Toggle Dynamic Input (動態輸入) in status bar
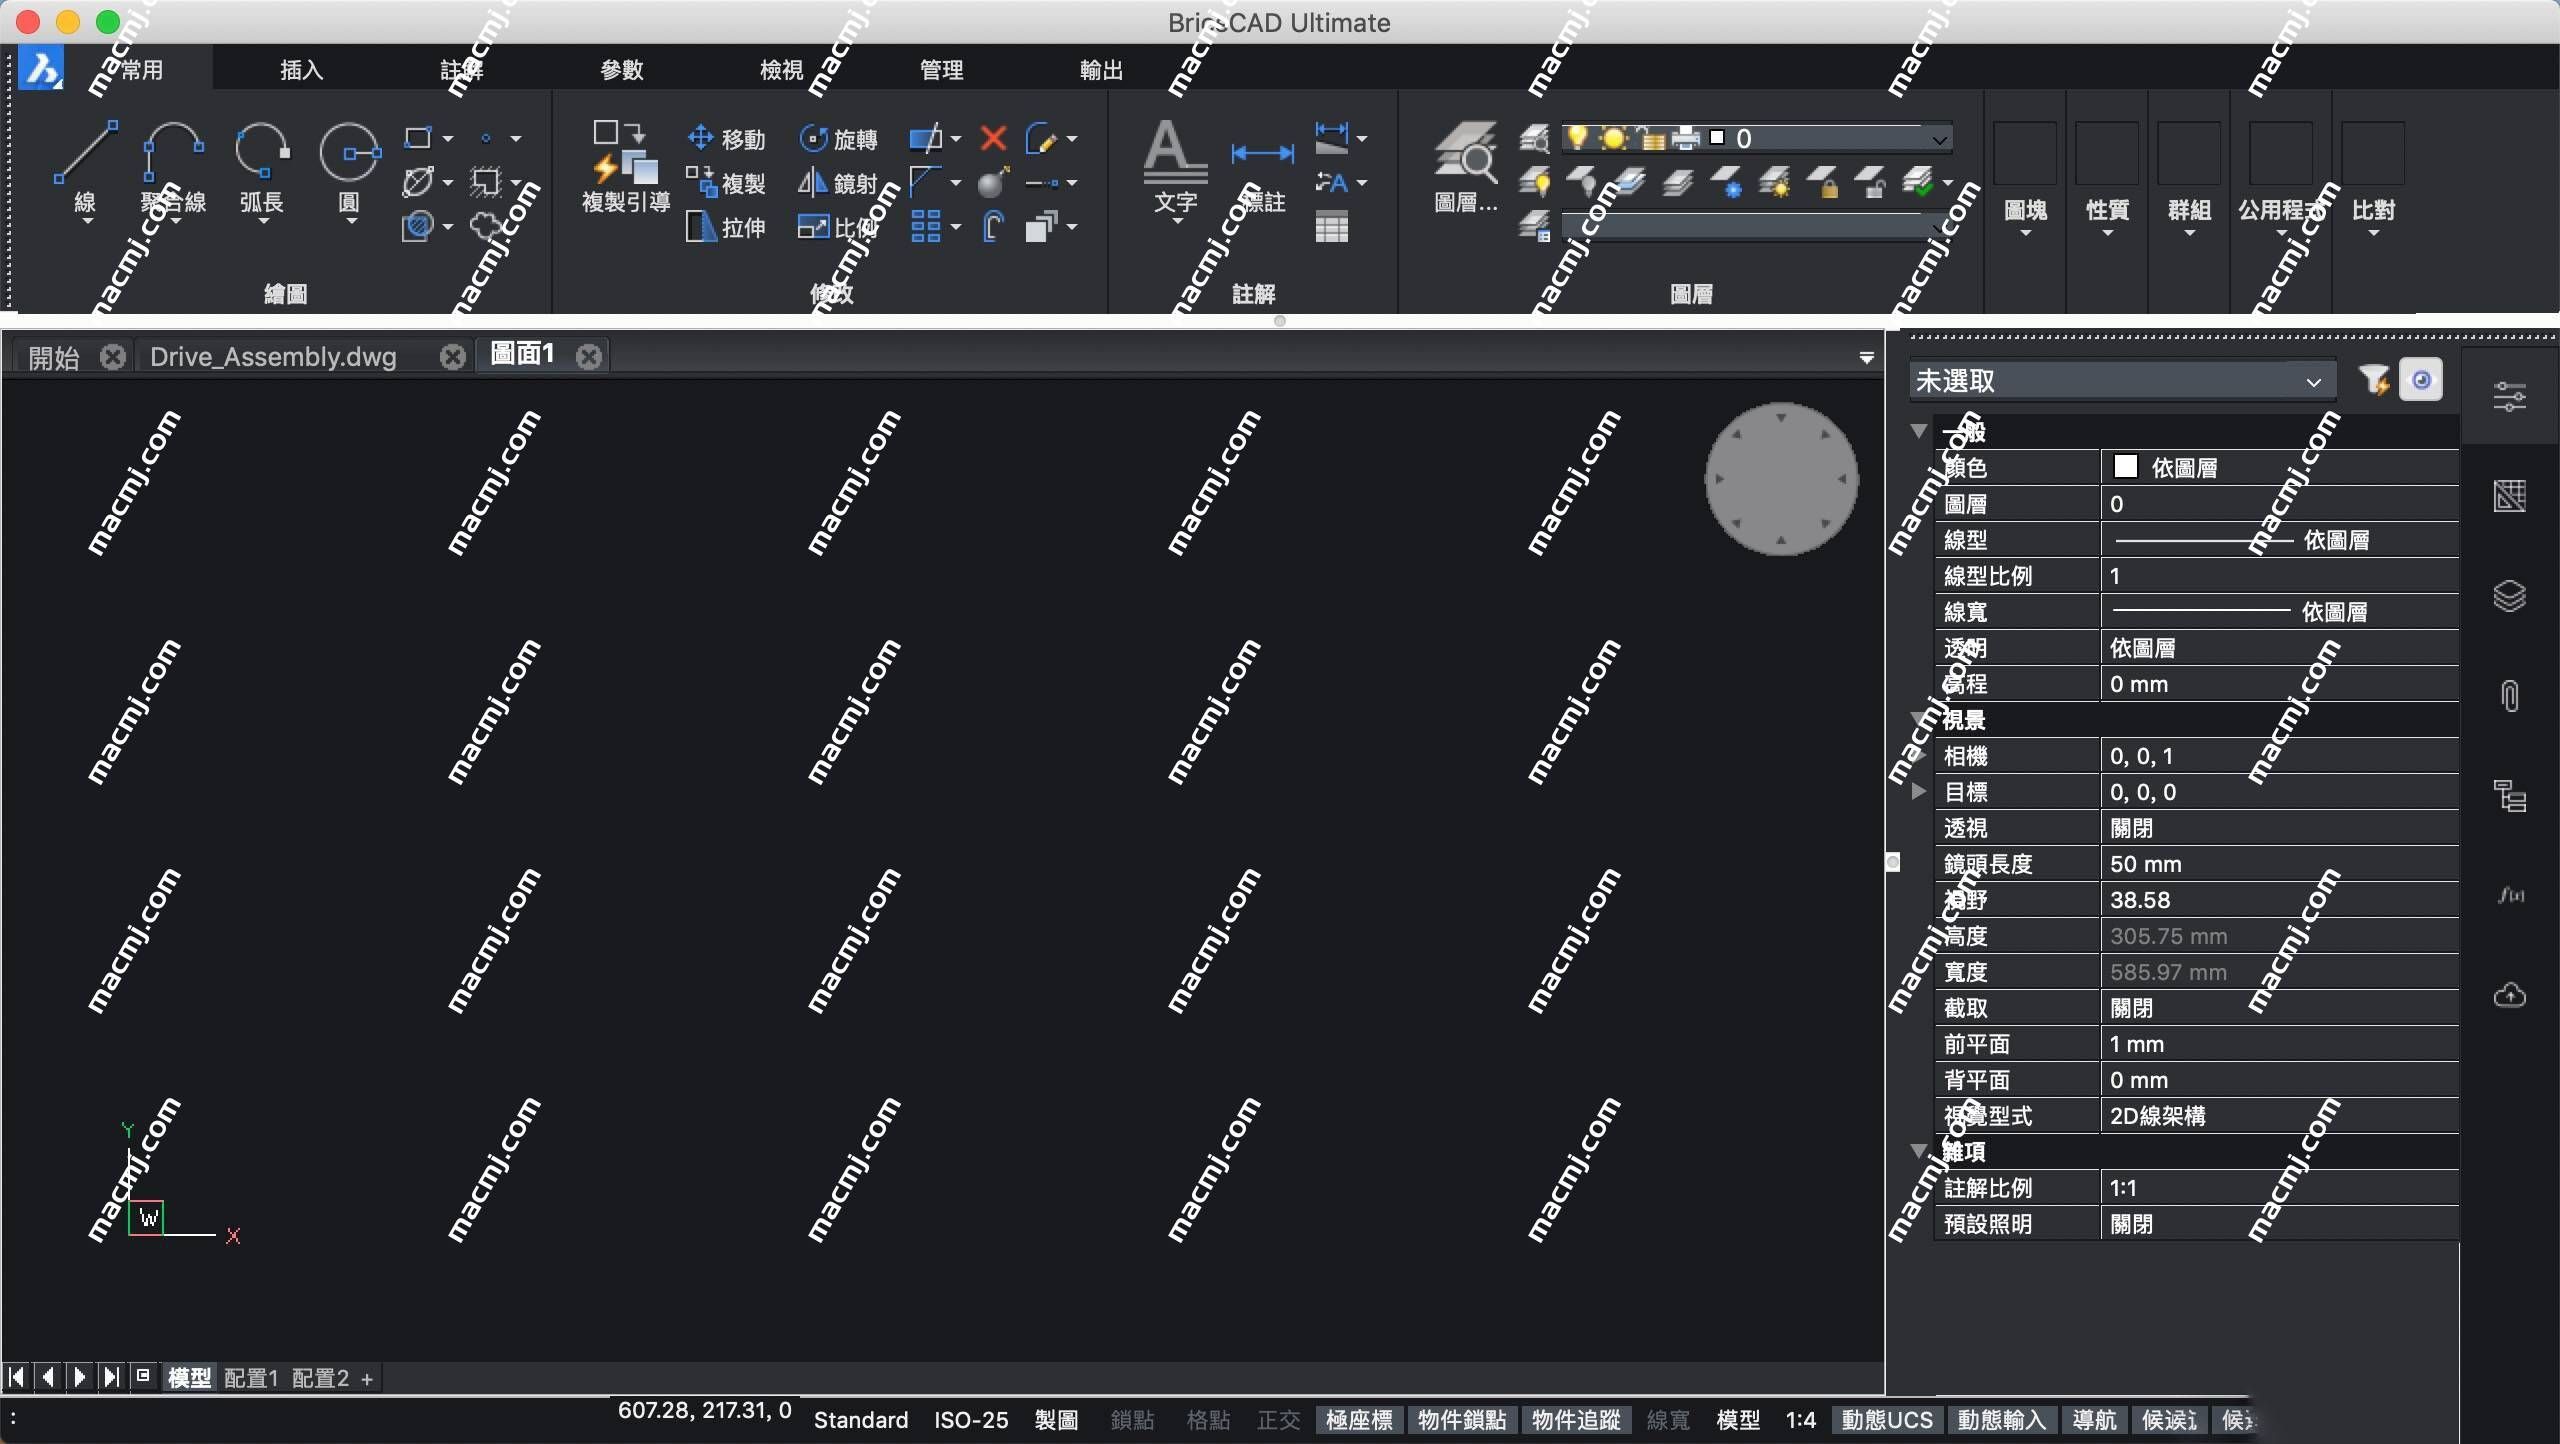 [x=2002, y=1420]
